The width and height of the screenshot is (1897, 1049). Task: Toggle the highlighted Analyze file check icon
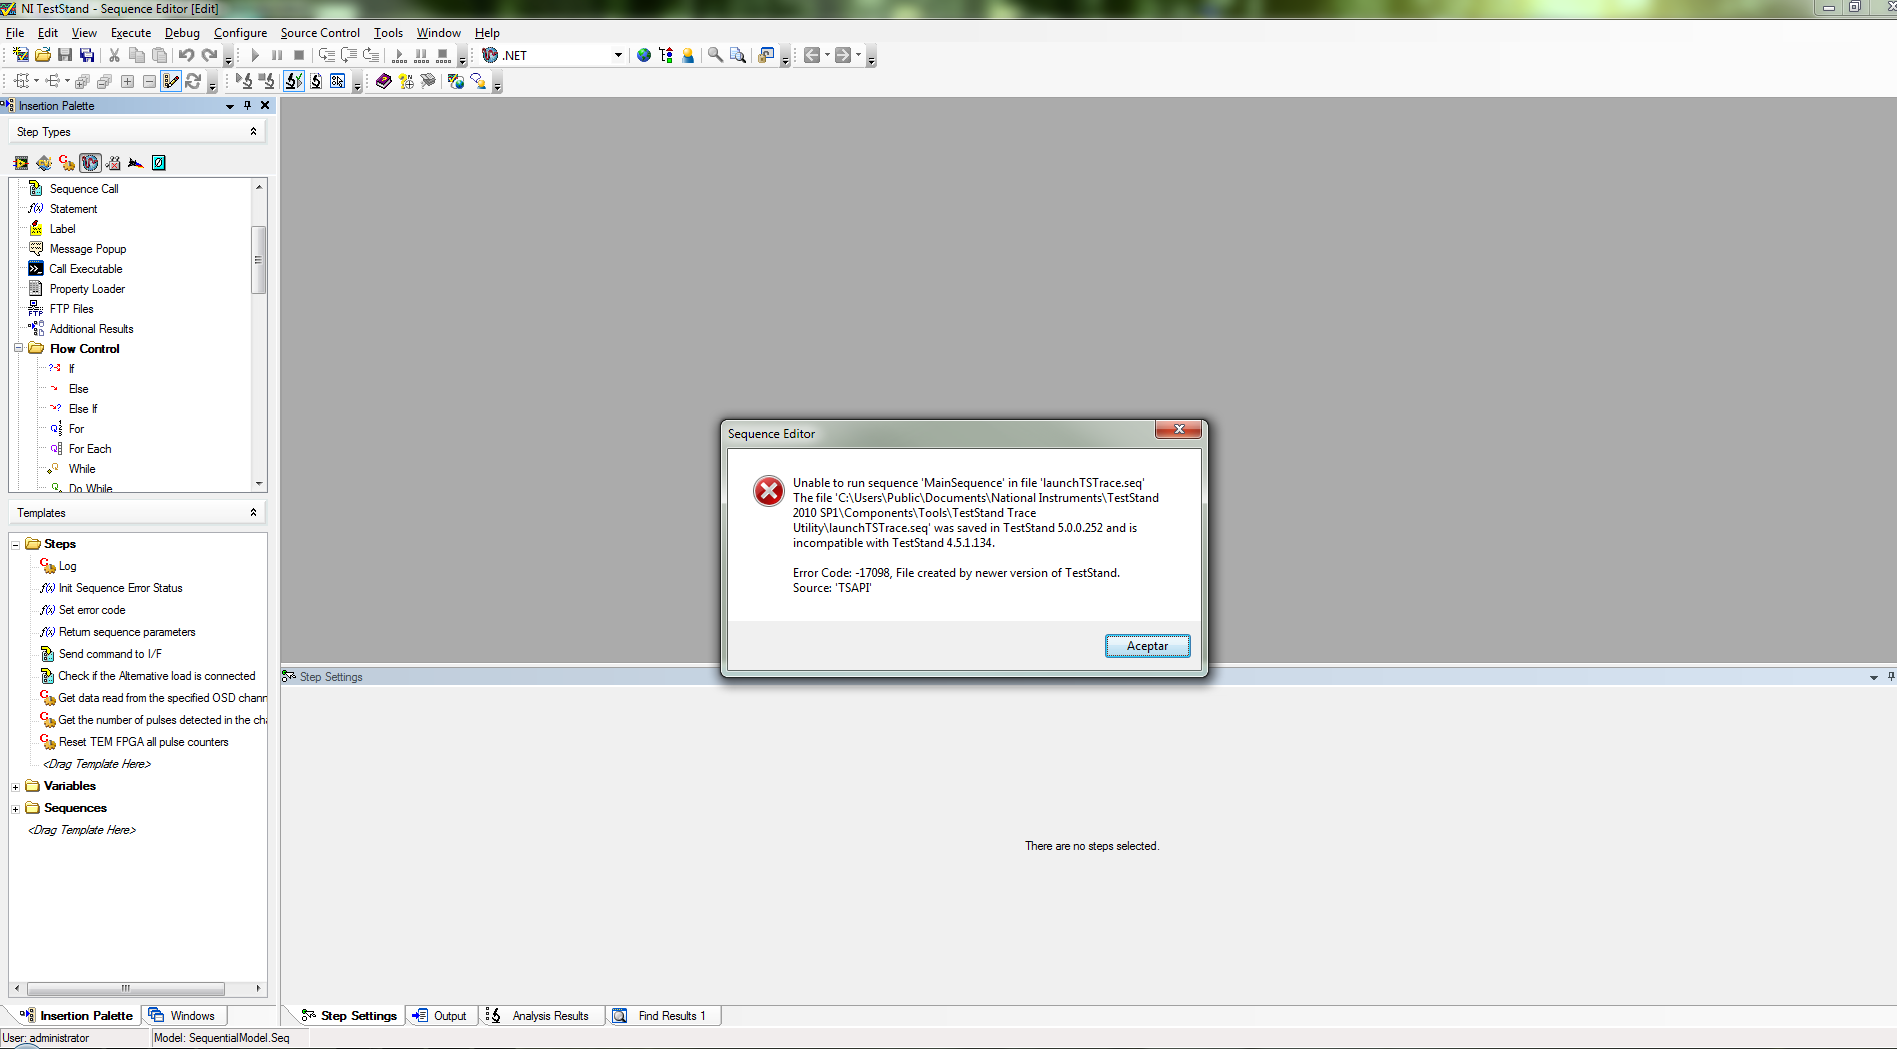coord(293,81)
